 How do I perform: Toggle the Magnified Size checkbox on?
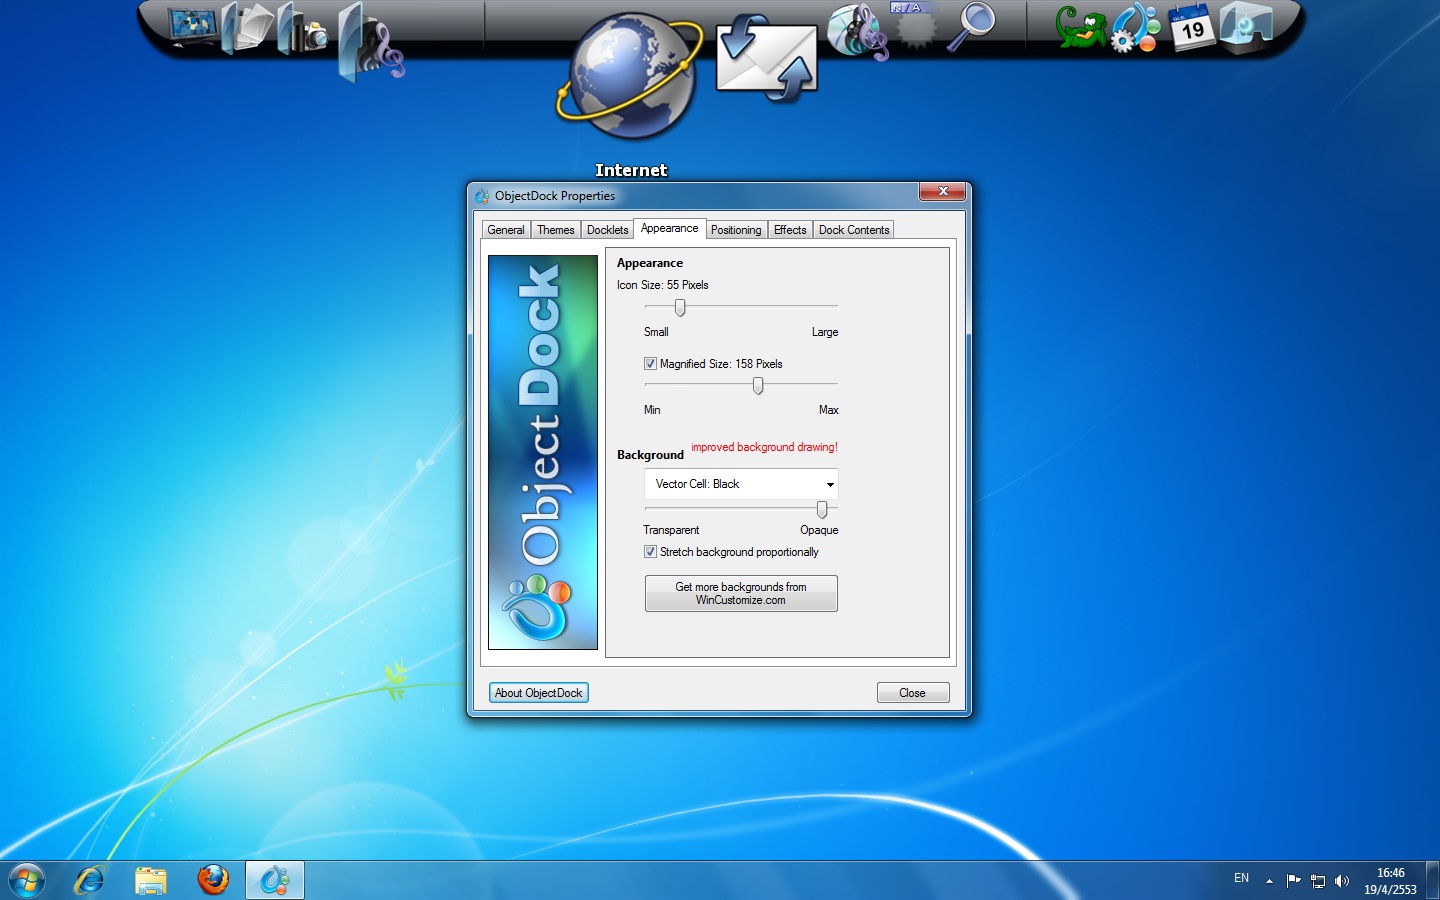pos(650,363)
